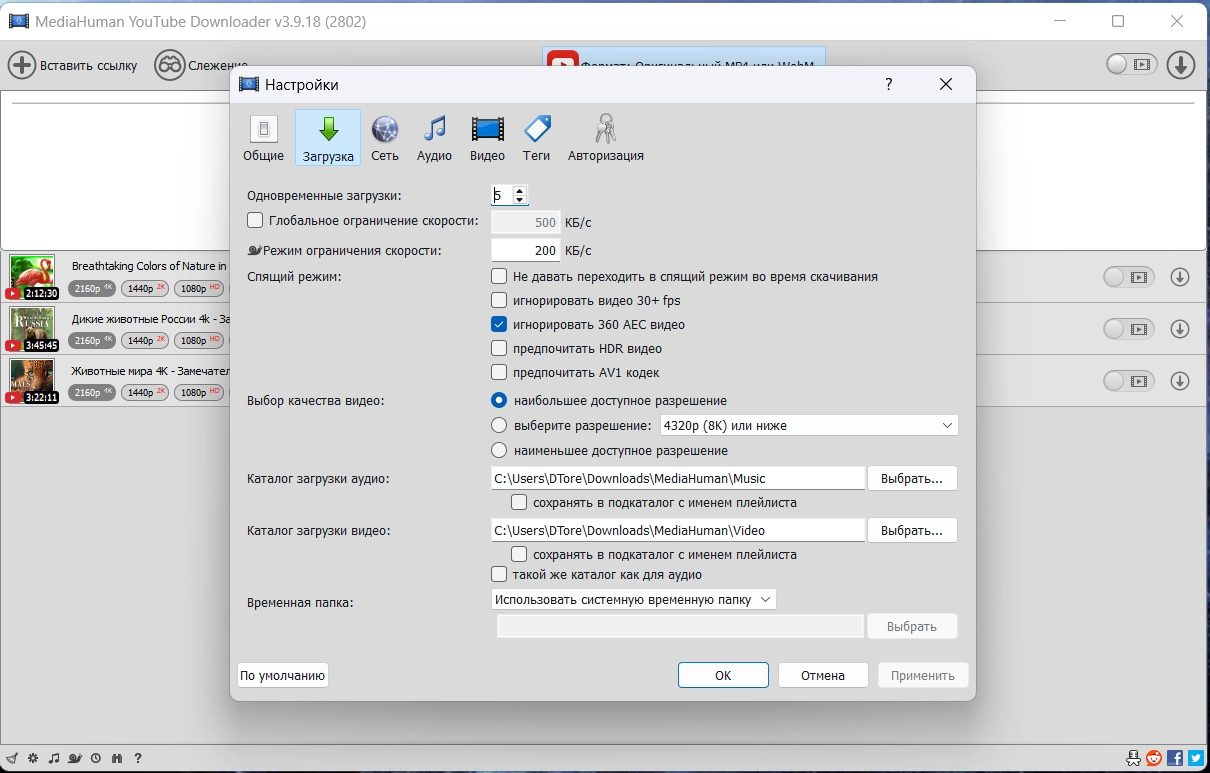Screen dimensions: 1210x773
Task: Open the Авторизация tab with keys icon
Action: (605, 138)
